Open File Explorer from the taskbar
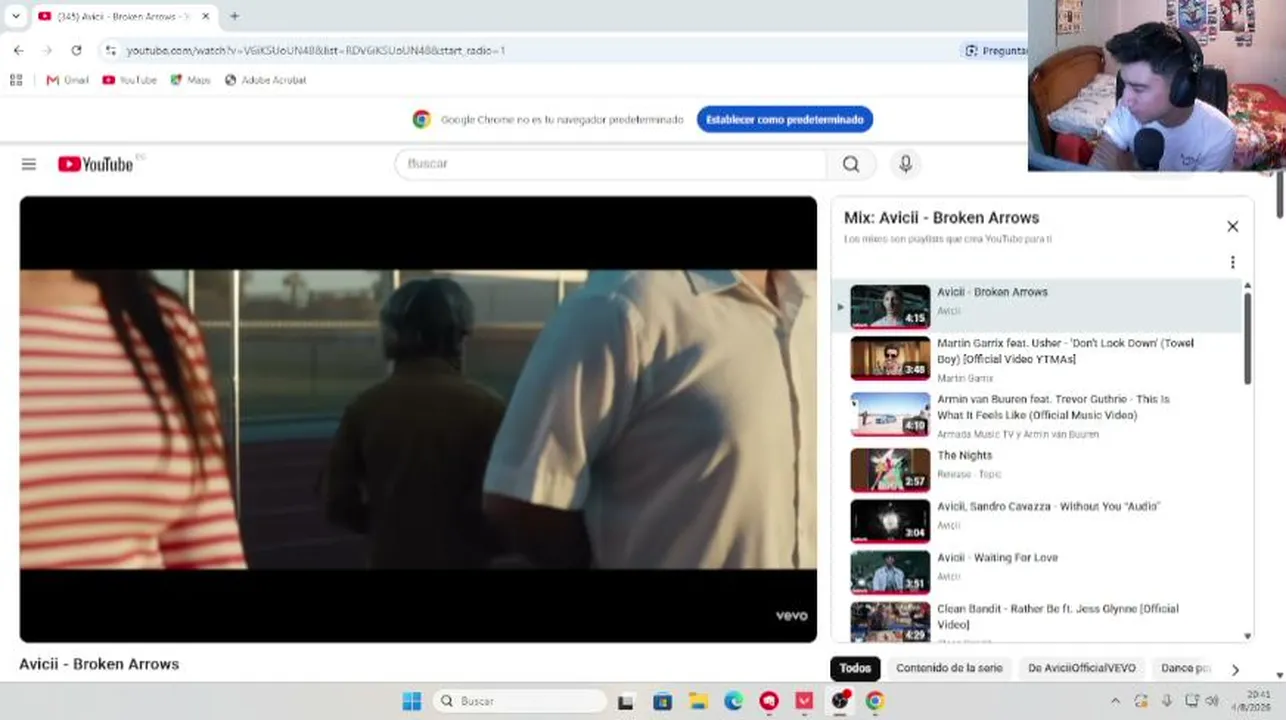1286x720 pixels. coord(698,702)
